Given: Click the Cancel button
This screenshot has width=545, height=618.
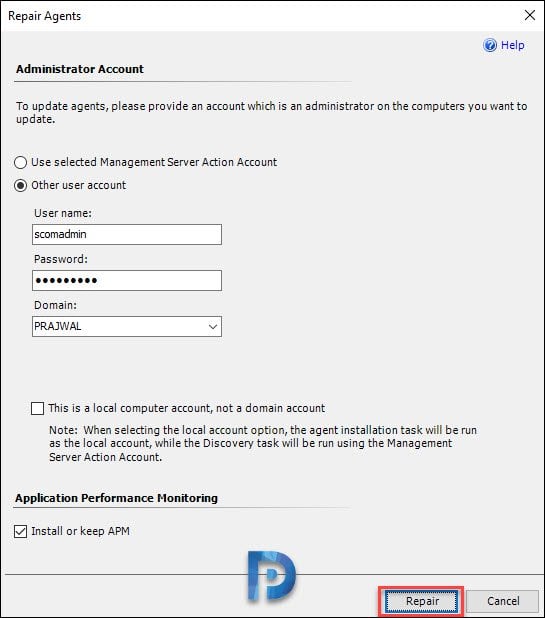Looking at the screenshot, I should click(503, 601).
